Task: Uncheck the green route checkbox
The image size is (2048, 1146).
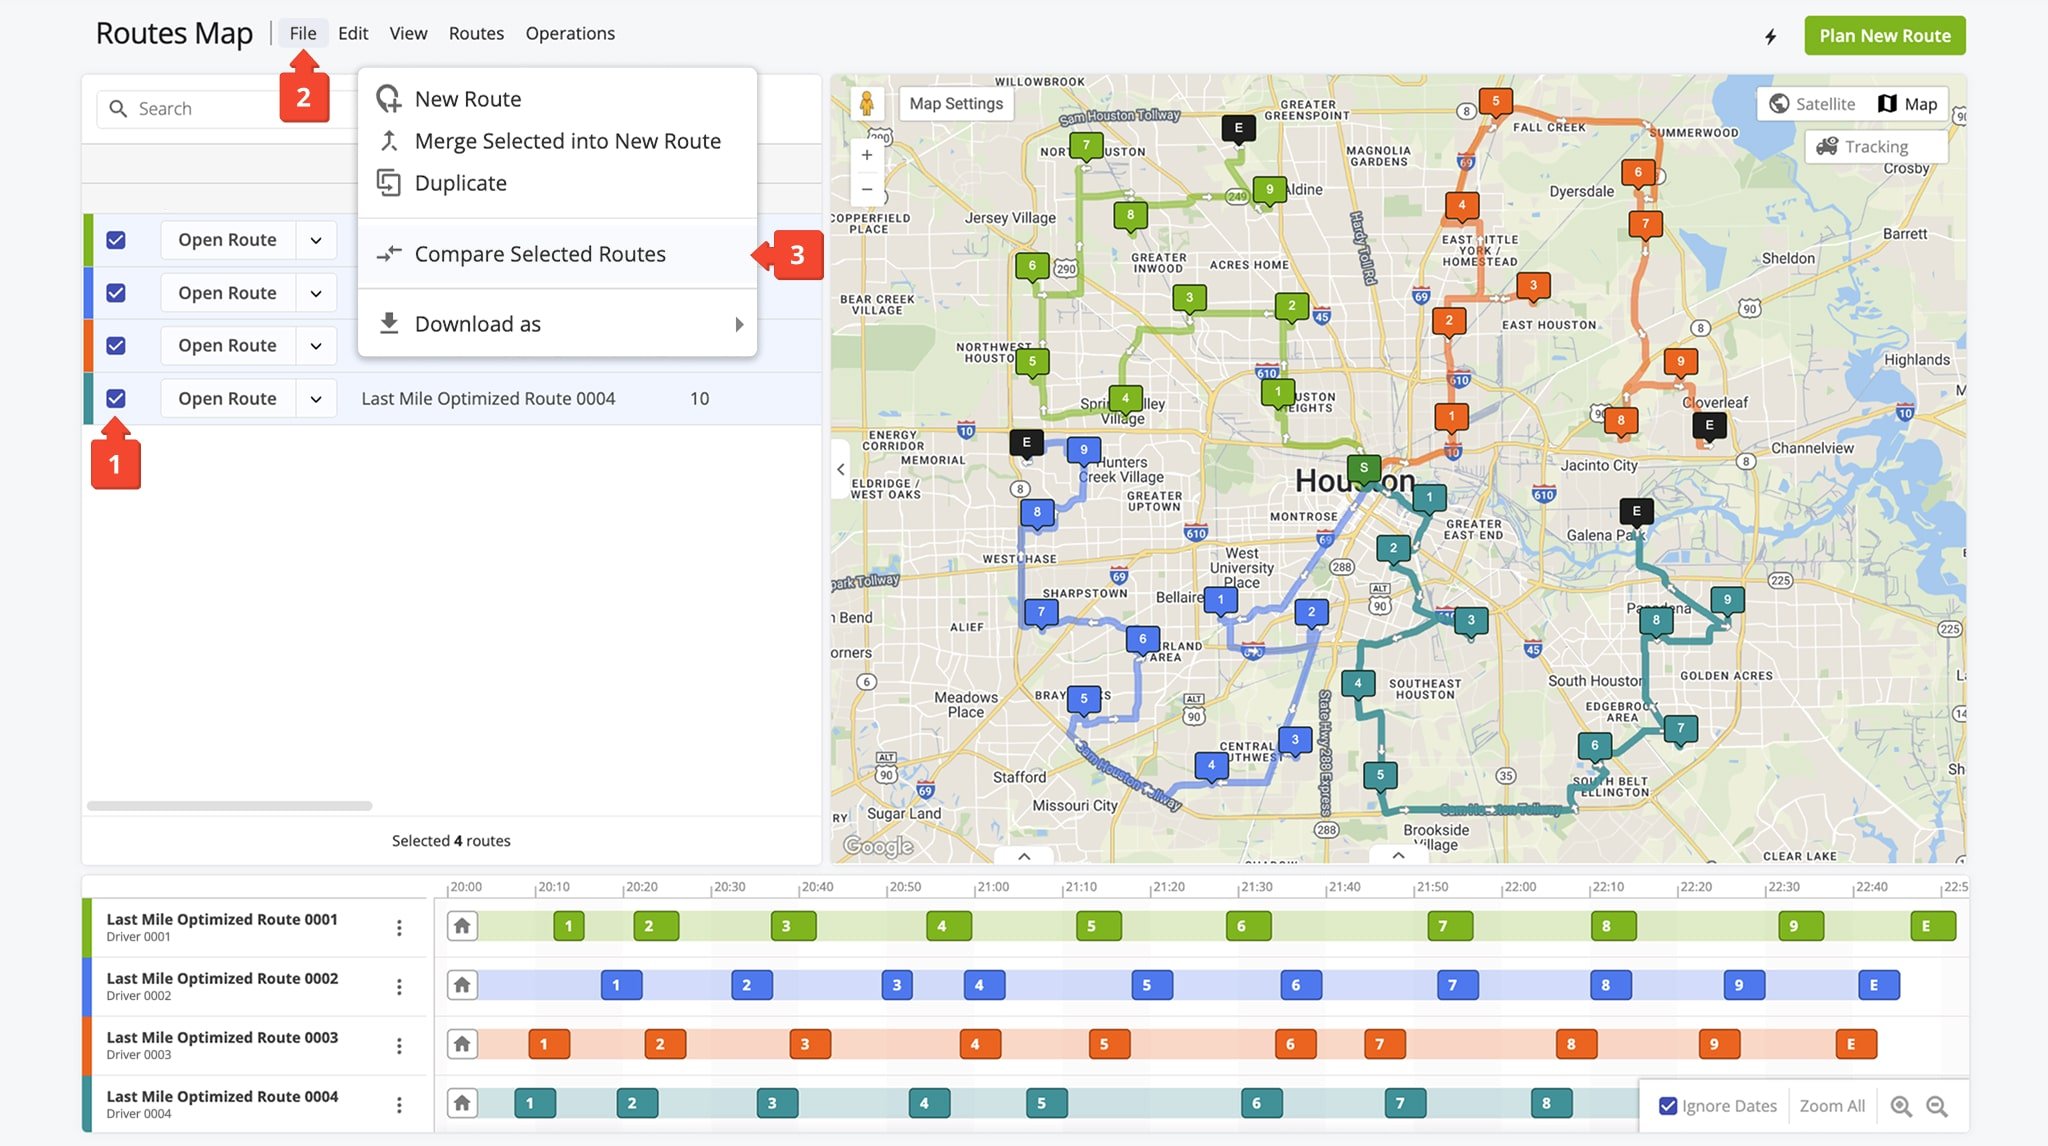Action: [x=116, y=240]
